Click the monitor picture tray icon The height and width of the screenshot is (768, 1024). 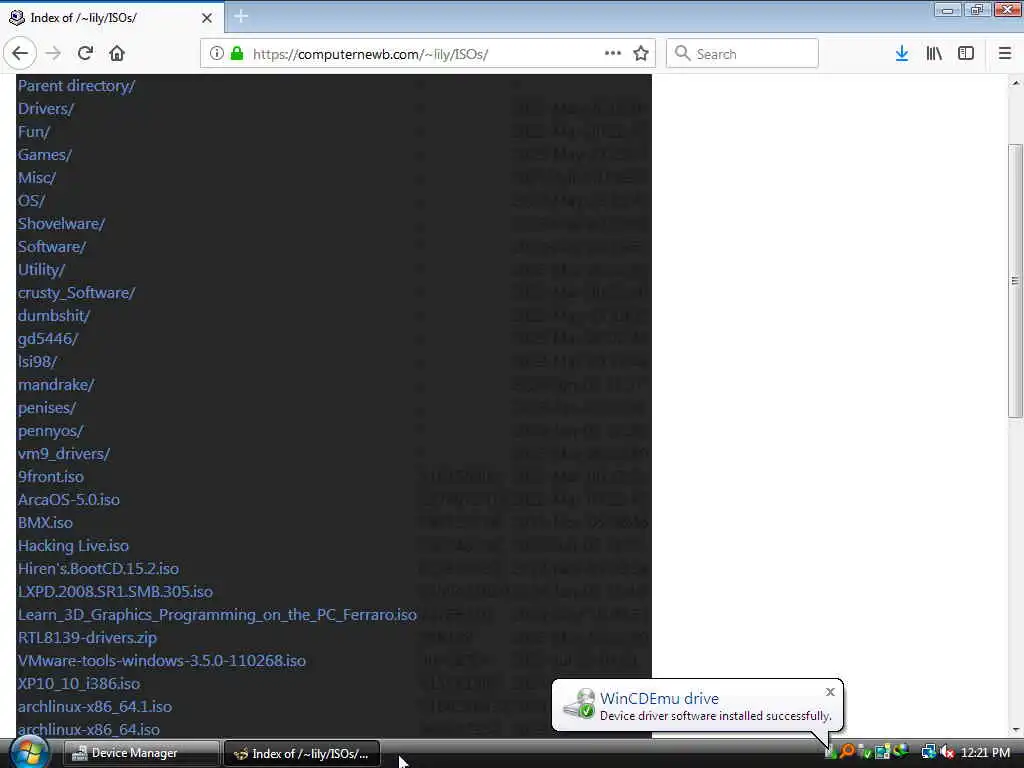(883, 752)
